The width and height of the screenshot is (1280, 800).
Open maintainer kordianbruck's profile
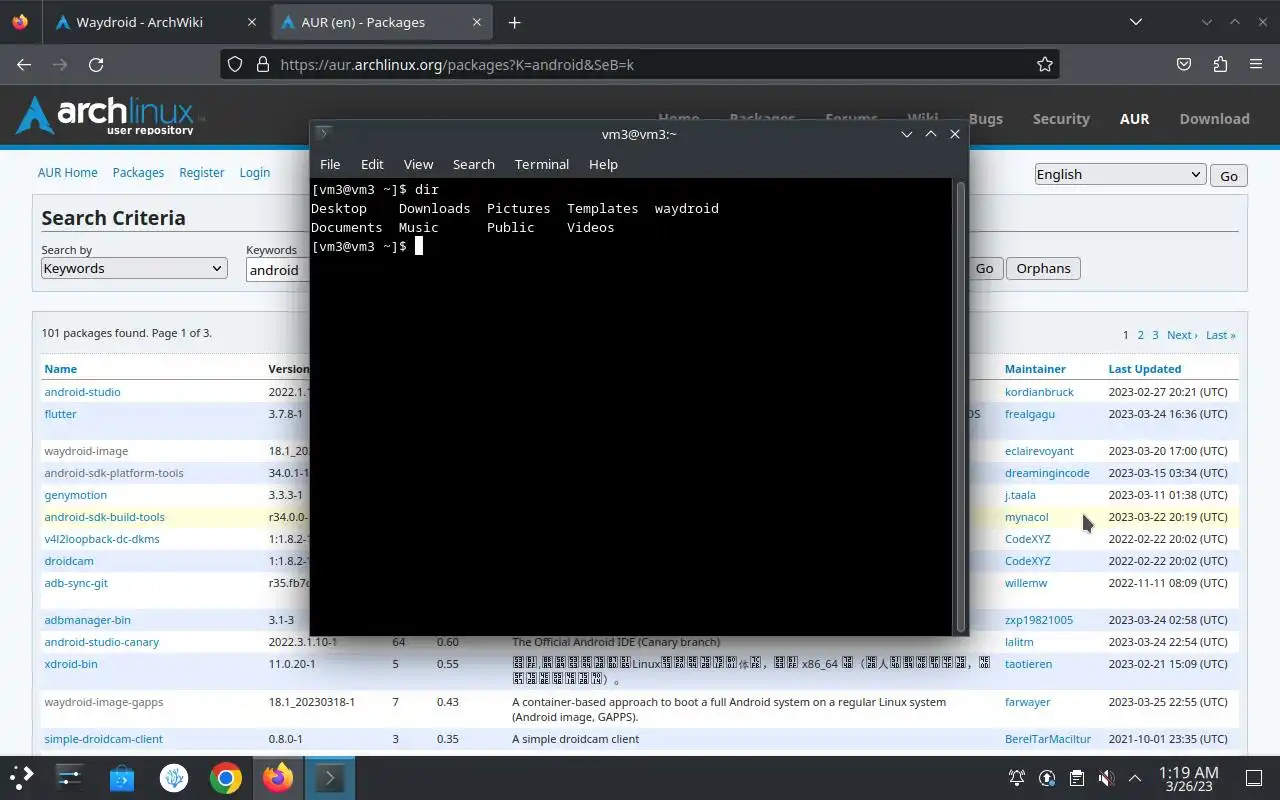coord(1039,392)
